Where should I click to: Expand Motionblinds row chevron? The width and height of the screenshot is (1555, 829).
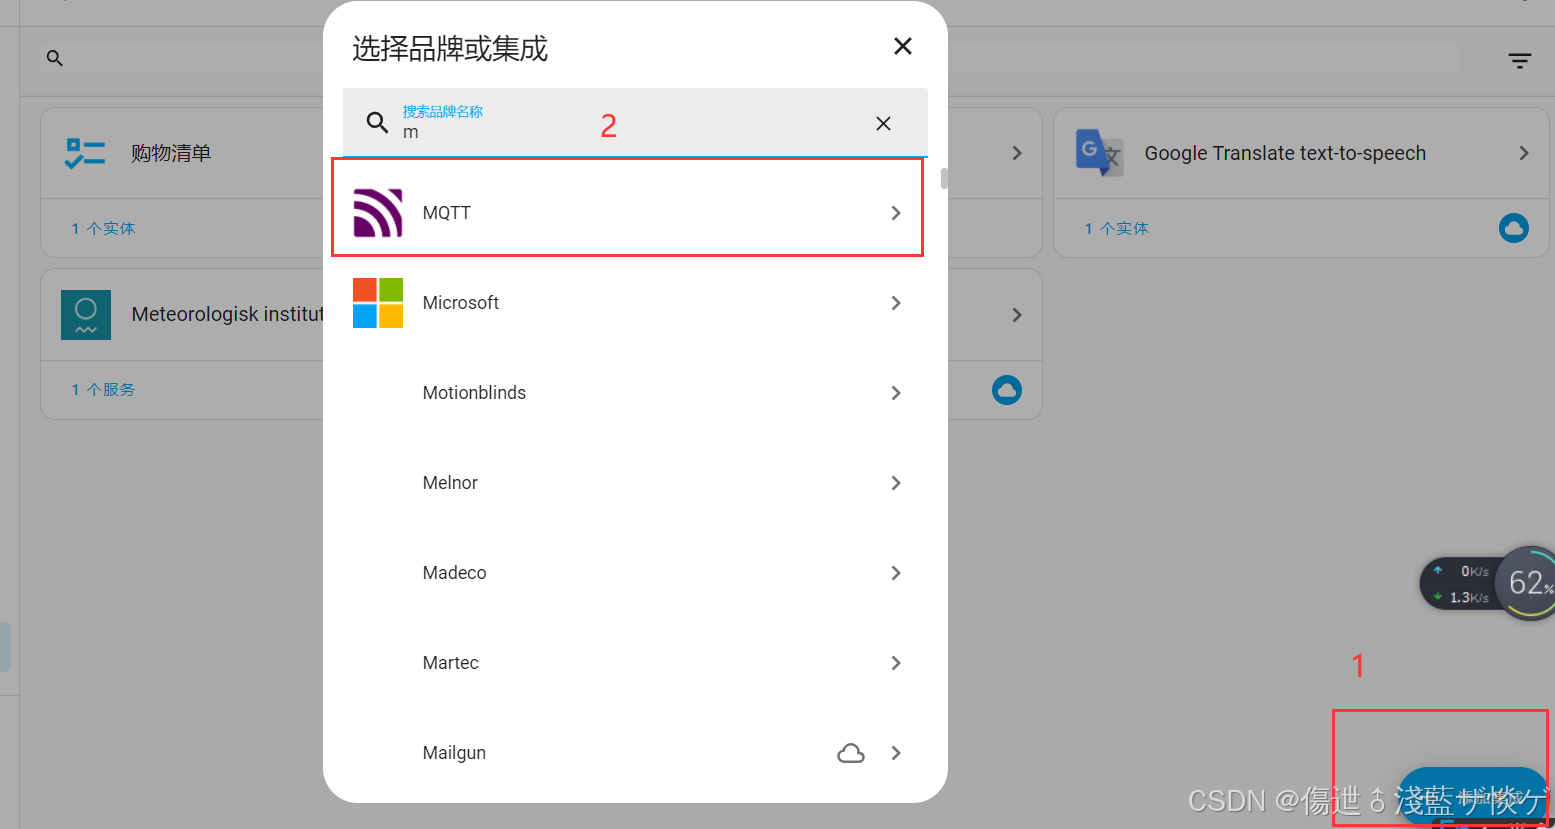(x=896, y=393)
